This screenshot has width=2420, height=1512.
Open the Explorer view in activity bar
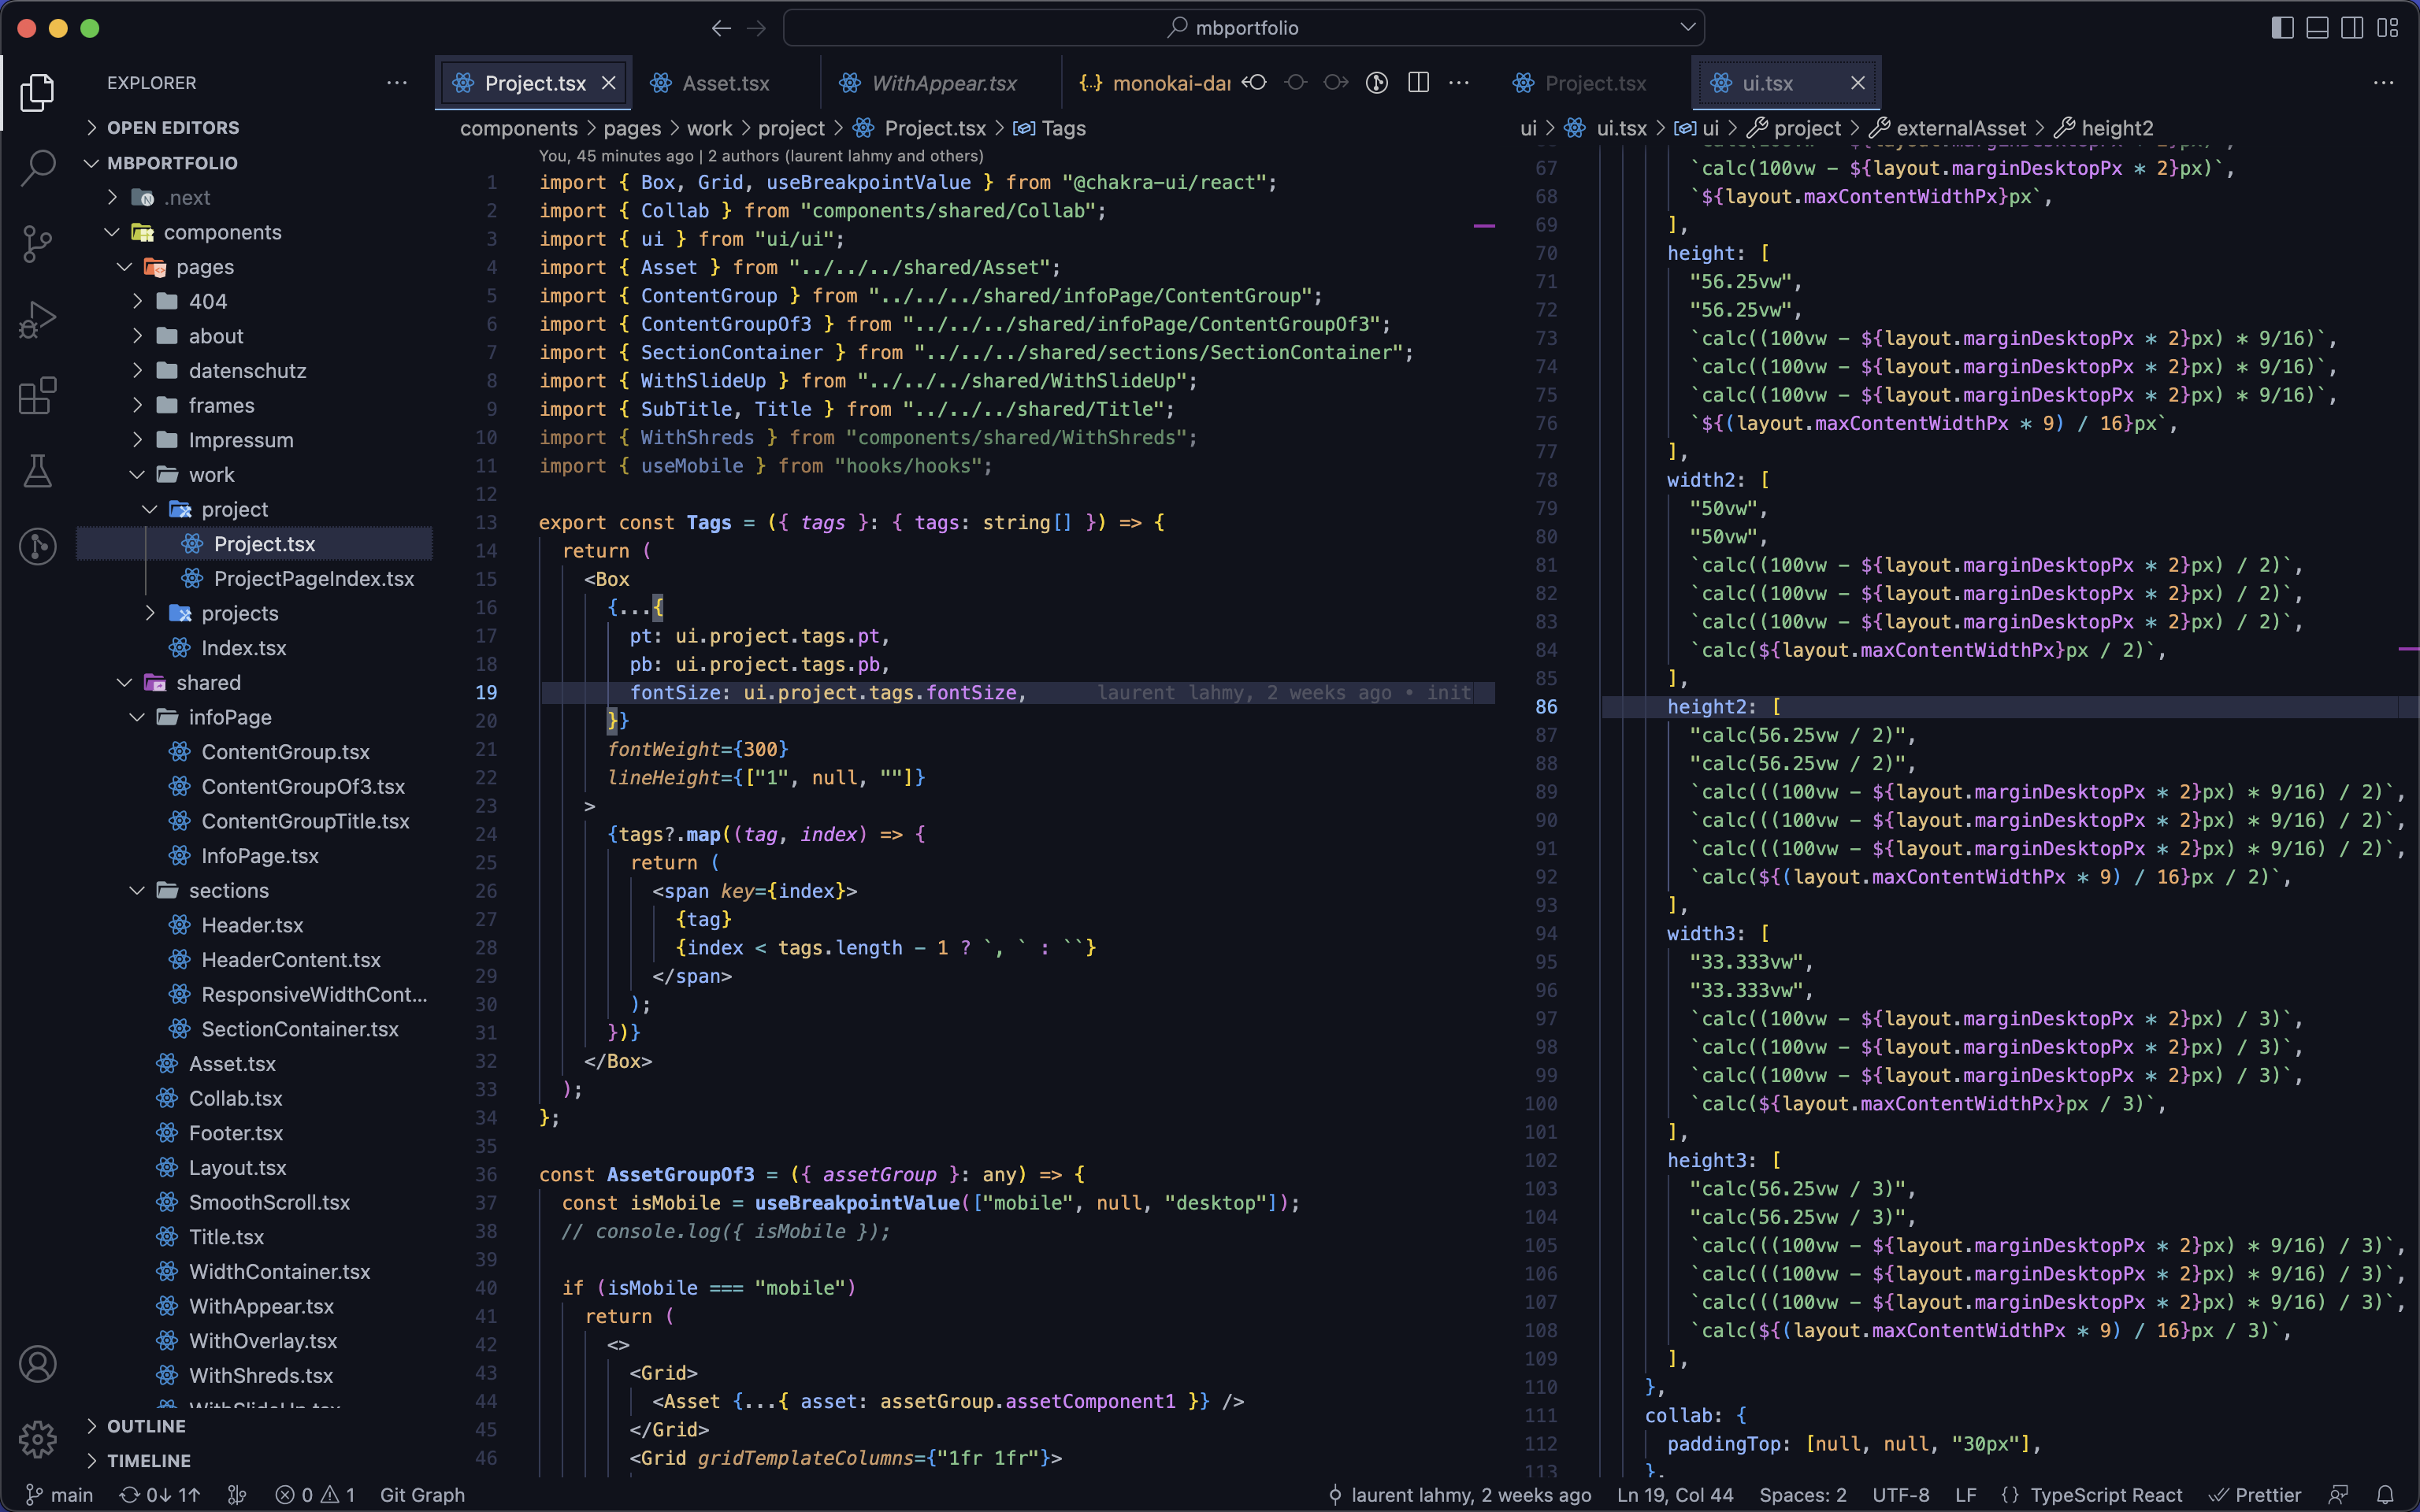pyautogui.click(x=37, y=92)
